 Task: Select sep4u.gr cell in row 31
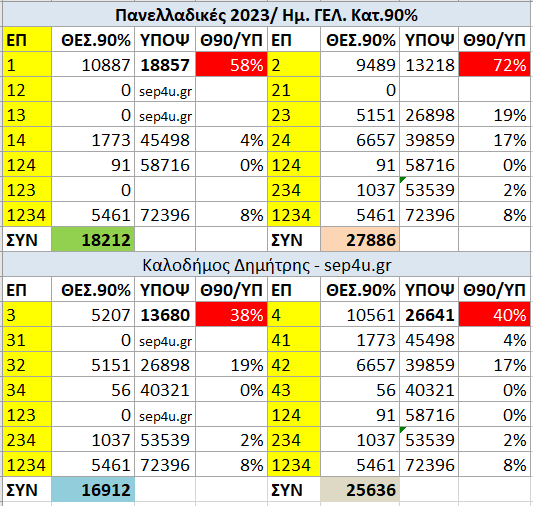[x=165, y=340]
